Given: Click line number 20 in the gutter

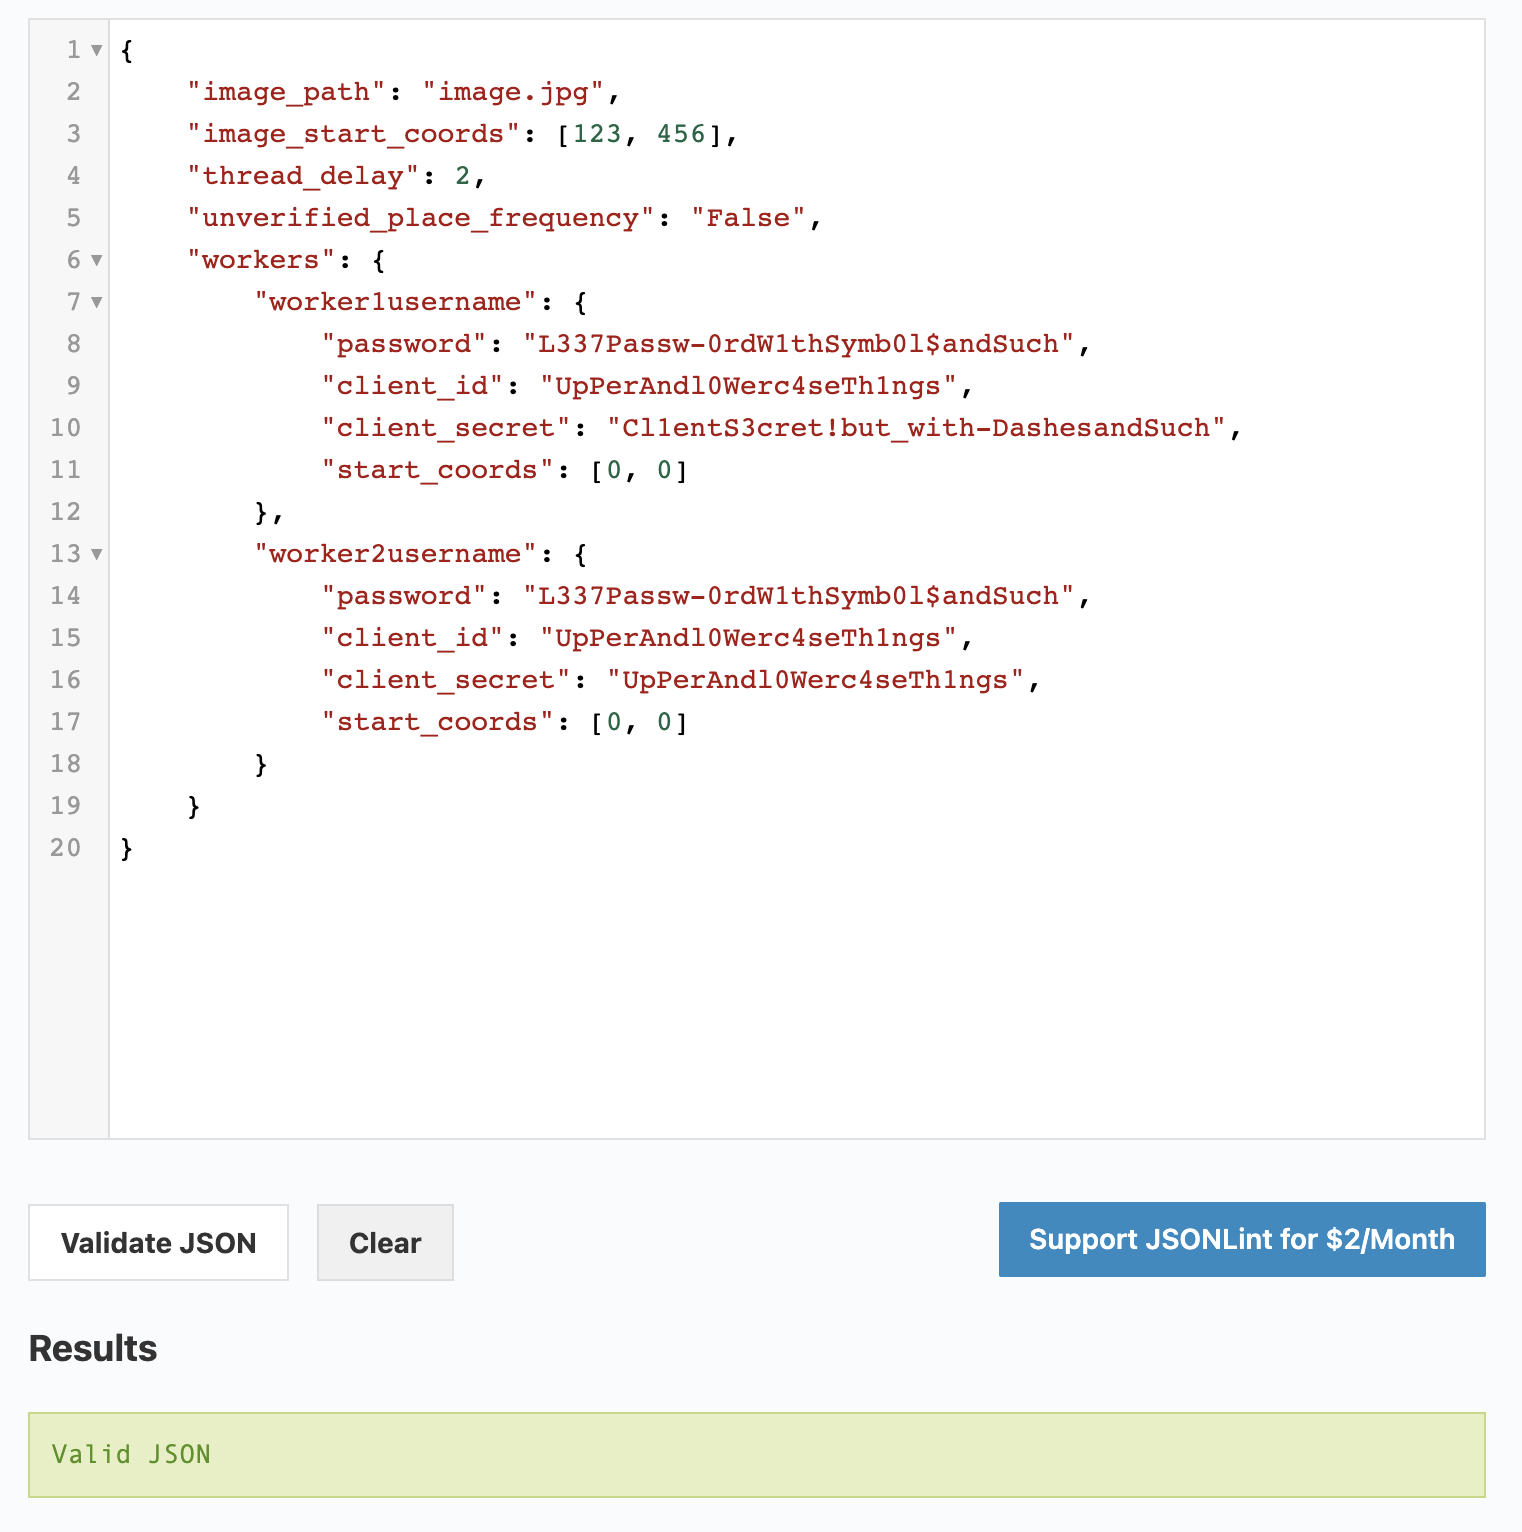Looking at the screenshot, I should (x=65, y=848).
